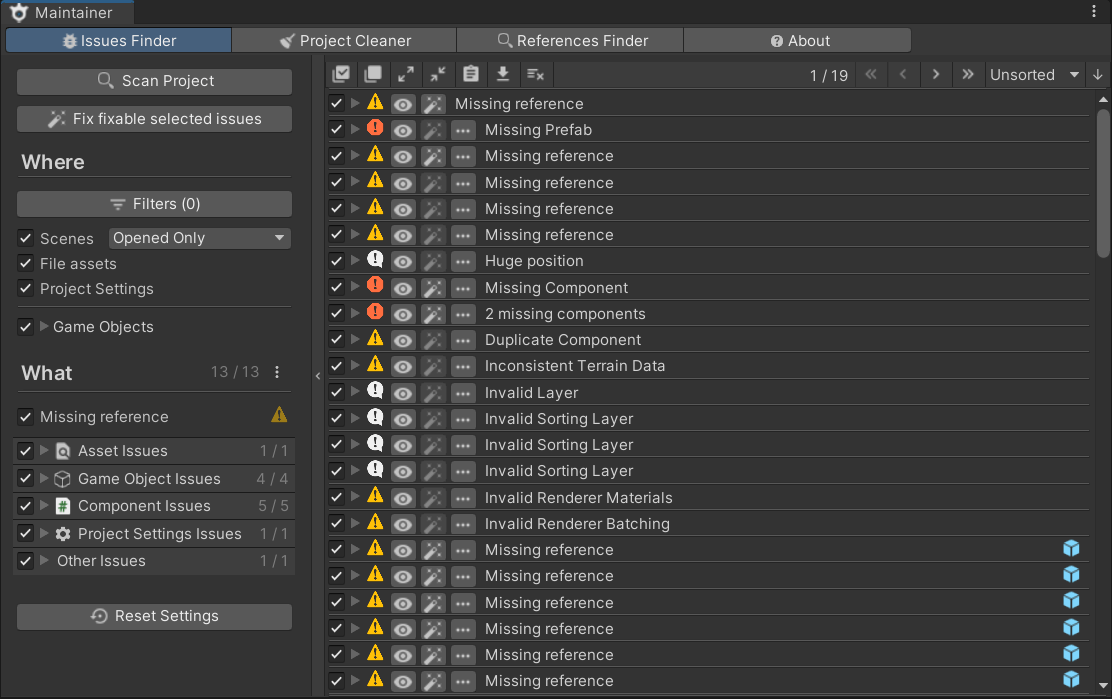
Task: Click the issues list vertical scrollbar thumb
Action: click(1103, 183)
